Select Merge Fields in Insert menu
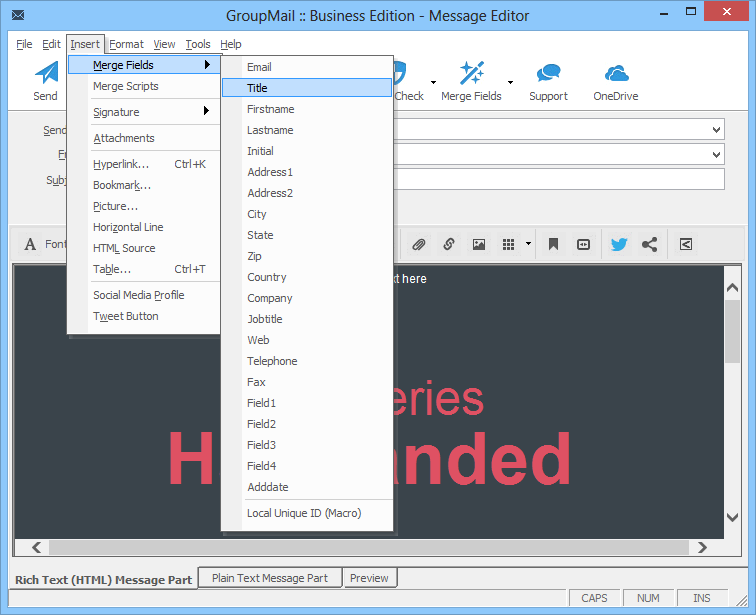Image resolution: width=756 pixels, height=615 pixels. [x=144, y=65]
